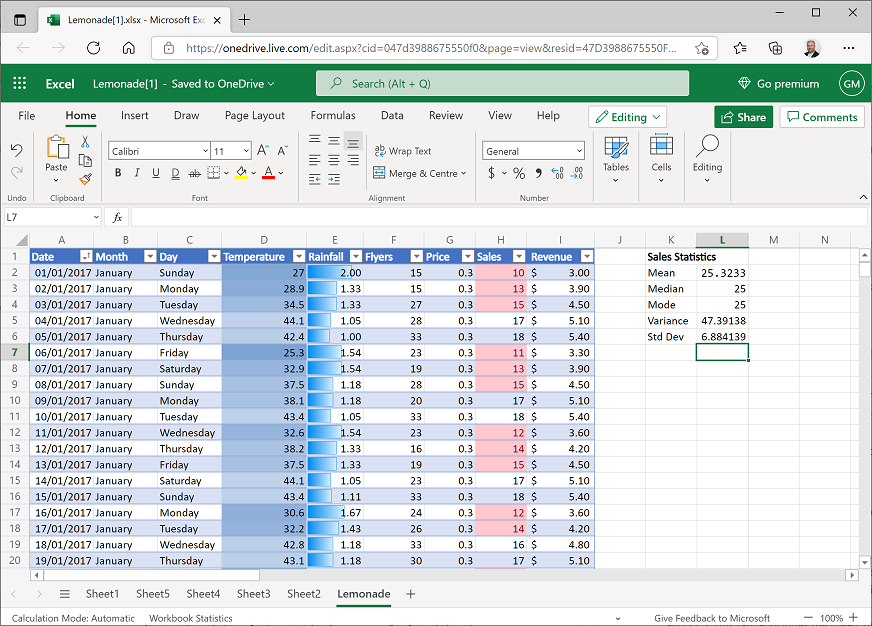Click the Increase Decimal icon
Screen dimensions: 872x626
557,173
